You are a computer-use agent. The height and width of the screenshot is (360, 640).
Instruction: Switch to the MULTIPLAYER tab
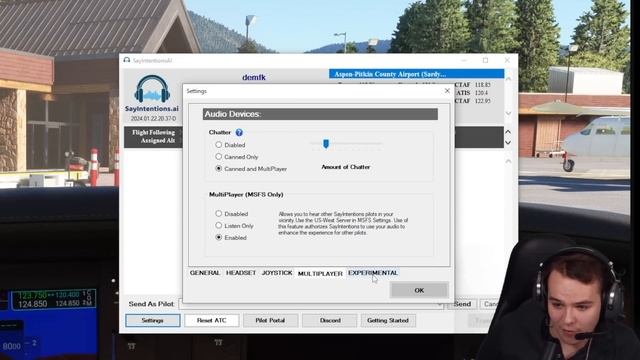pyautogui.click(x=320, y=273)
